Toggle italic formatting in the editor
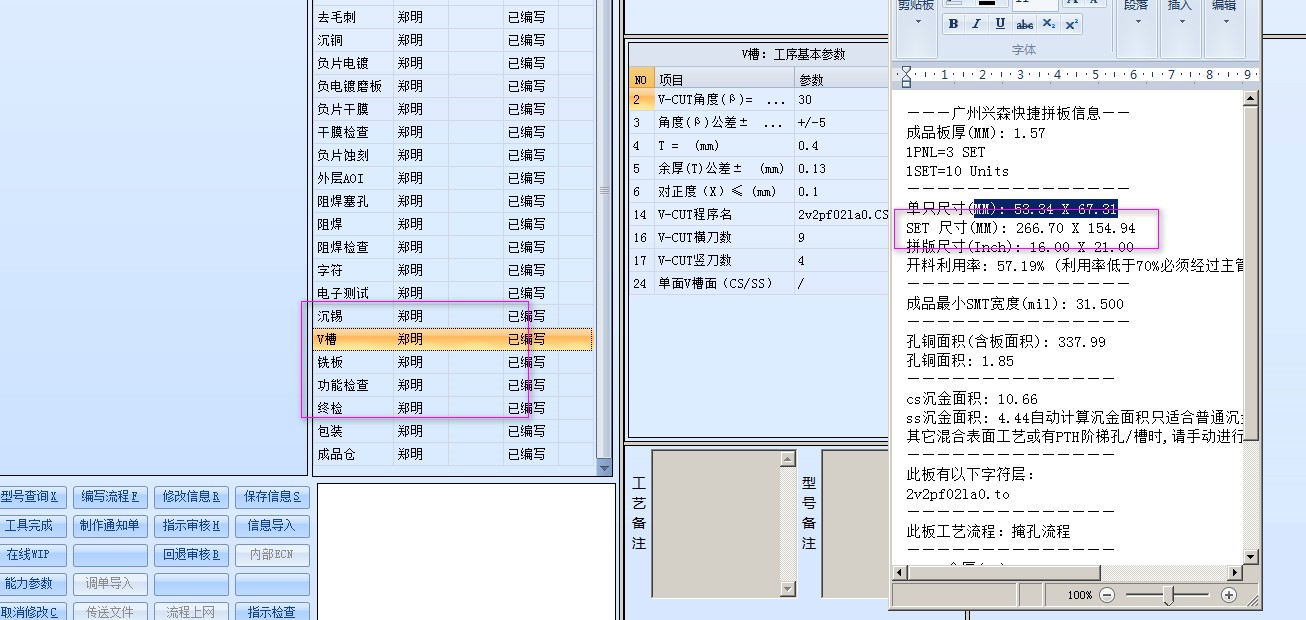The height and width of the screenshot is (620, 1306). (976, 24)
